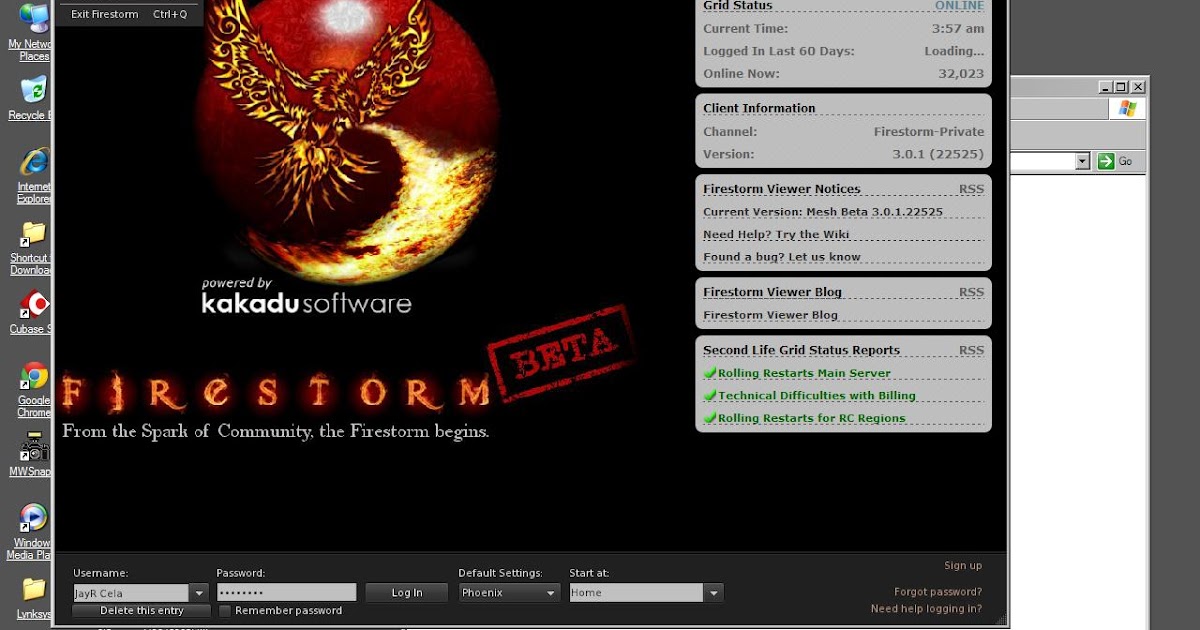This screenshot has width=1200, height=630.
Task: Click the Windows flag logo in the browser window
Action: [1128, 109]
